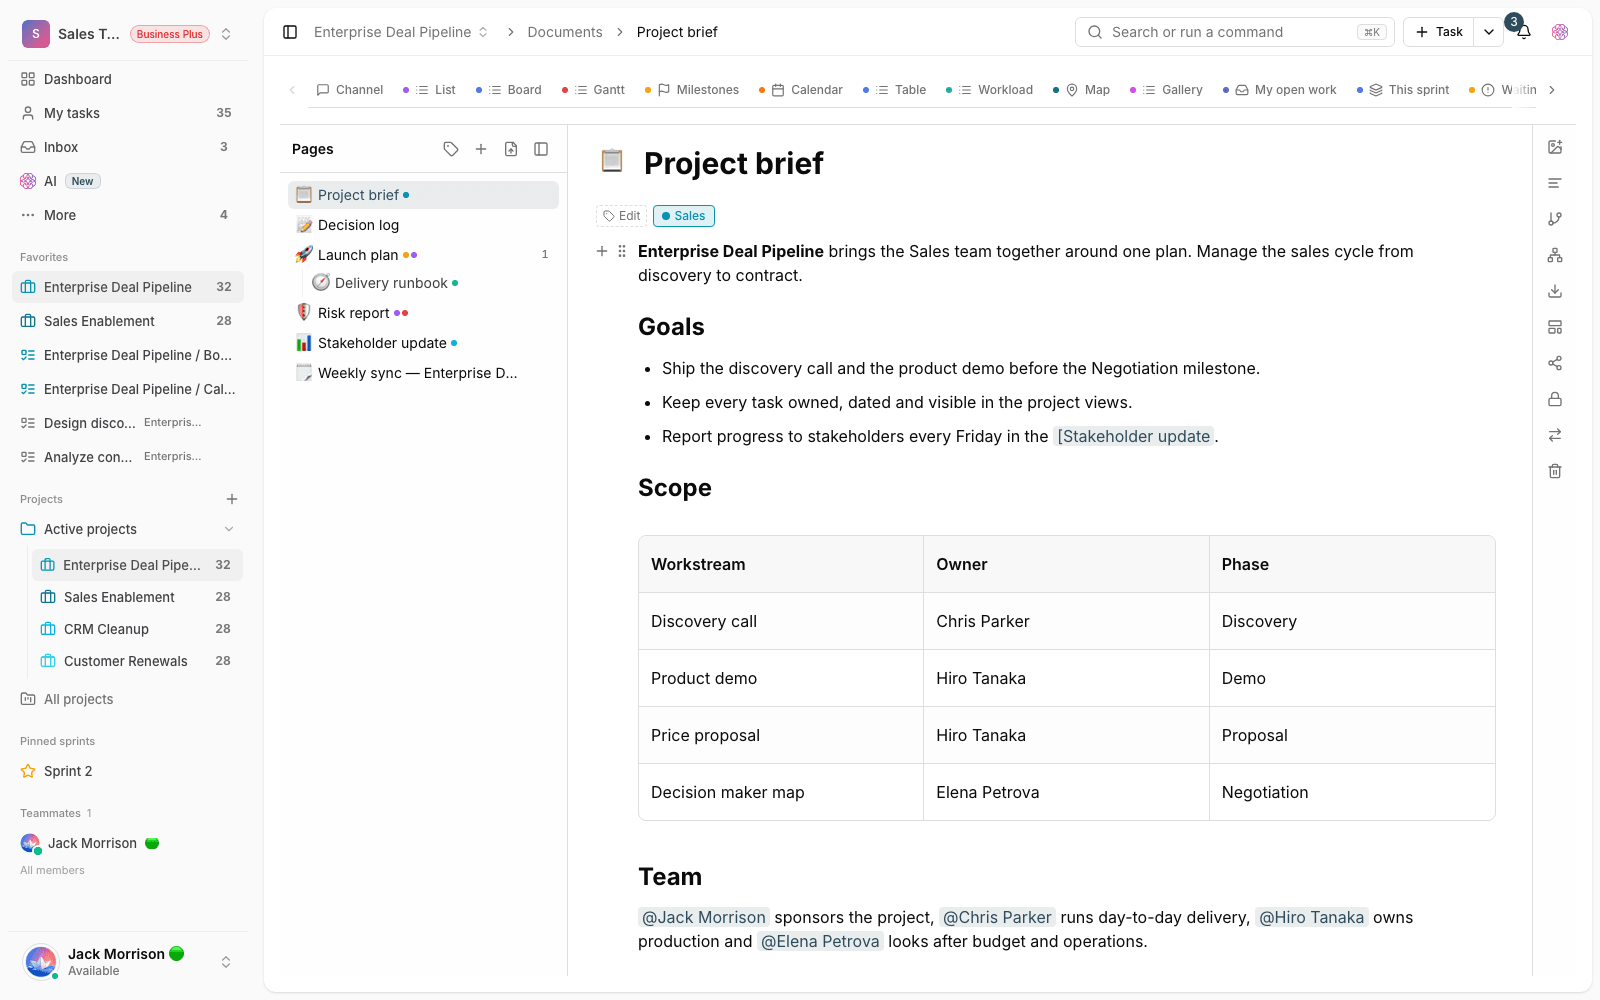Viewport: 1600px width, 1000px height.
Task: Expand the workspace switcher chevrons
Action: click(226, 34)
